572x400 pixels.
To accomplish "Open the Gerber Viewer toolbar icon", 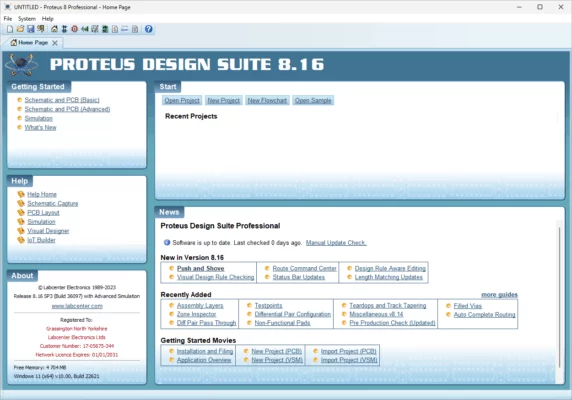I will pyautogui.click(x=95, y=29).
